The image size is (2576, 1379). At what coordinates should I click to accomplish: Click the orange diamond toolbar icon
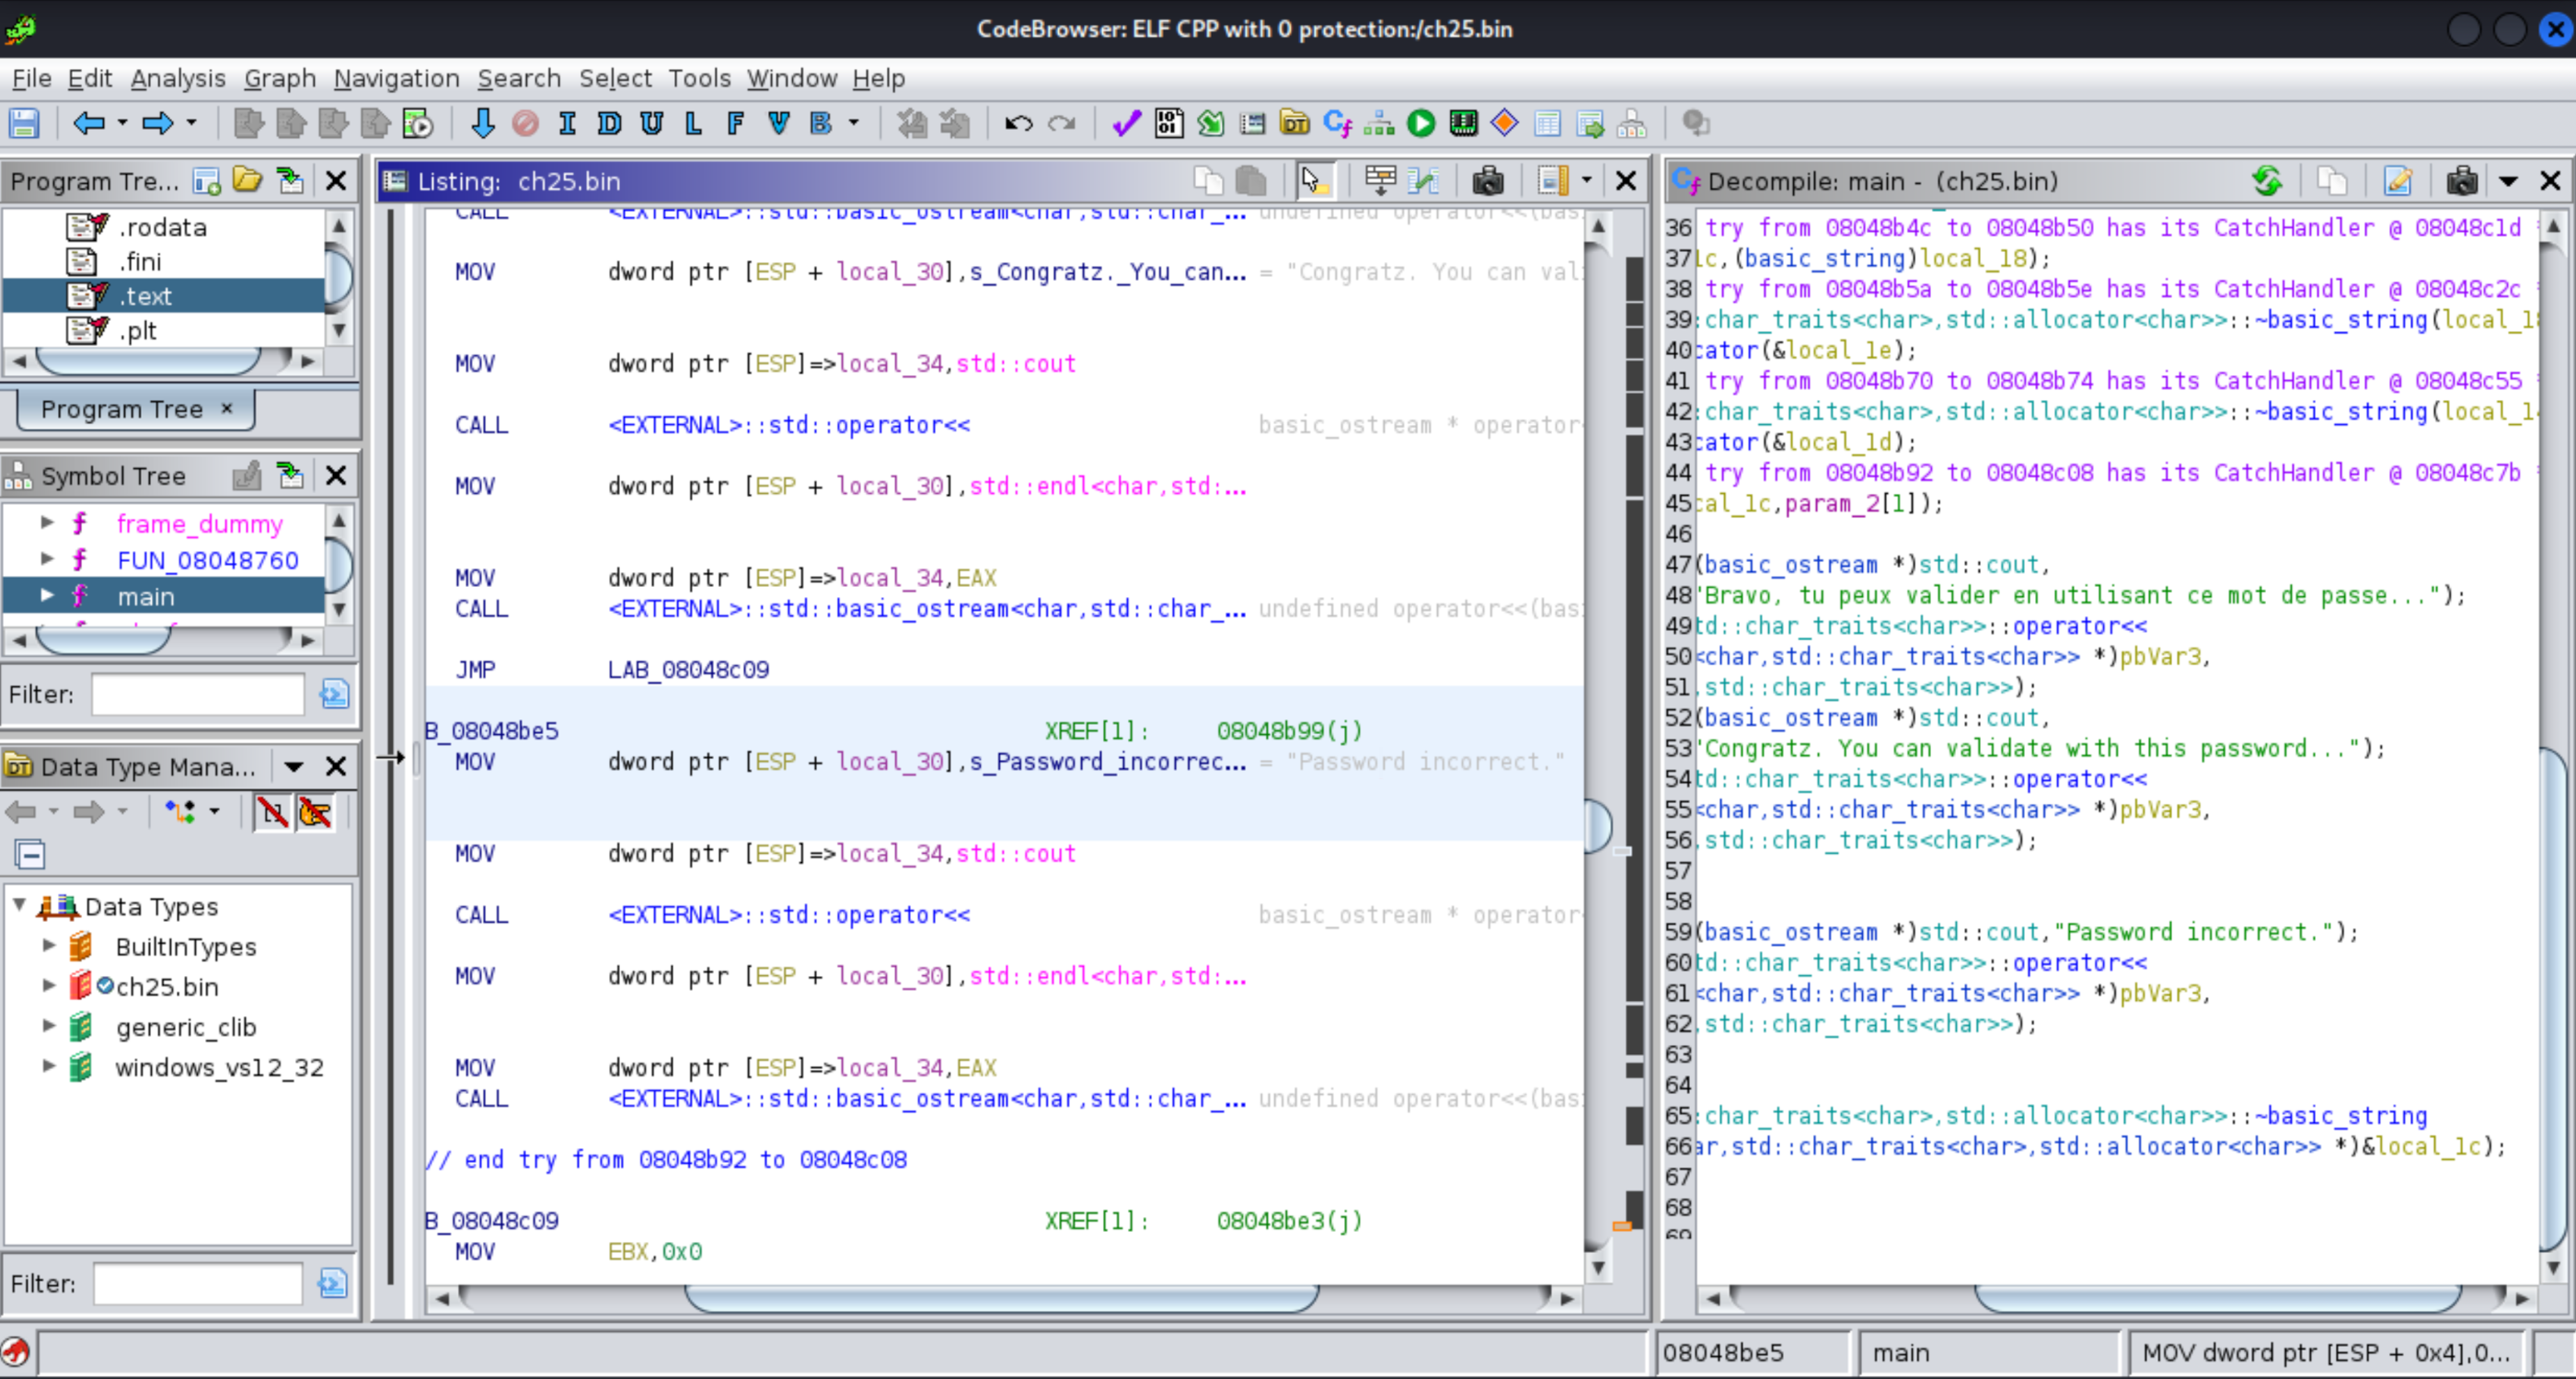coord(1504,123)
